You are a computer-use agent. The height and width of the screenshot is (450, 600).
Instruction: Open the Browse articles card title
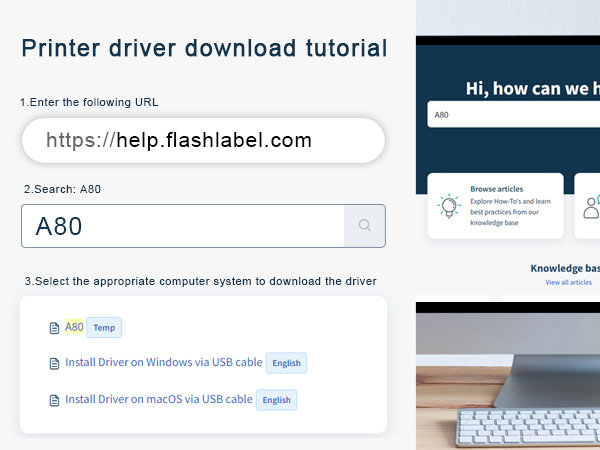click(496, 188)
